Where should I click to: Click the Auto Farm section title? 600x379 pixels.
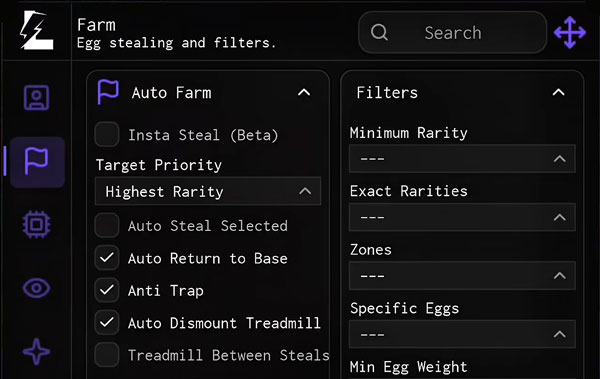(171, 93)
